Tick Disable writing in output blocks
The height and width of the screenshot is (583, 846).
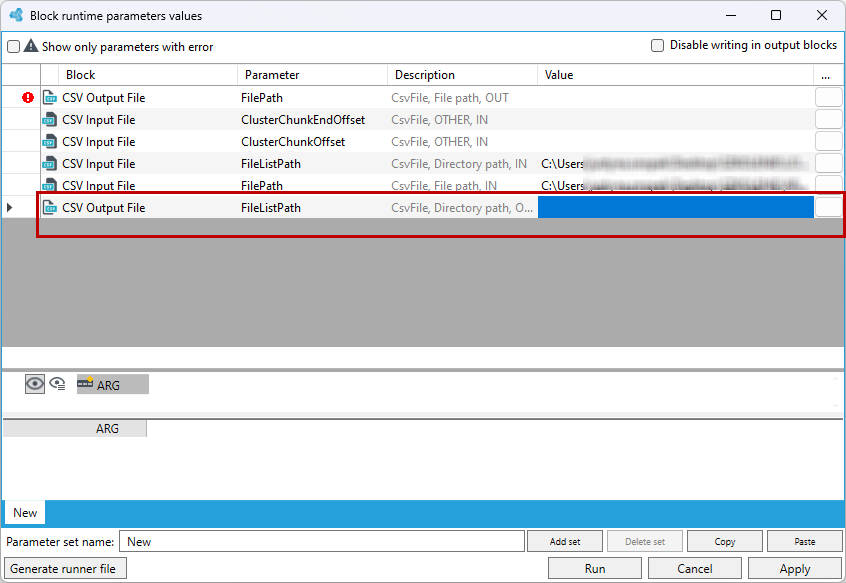(x=657, y=45)
